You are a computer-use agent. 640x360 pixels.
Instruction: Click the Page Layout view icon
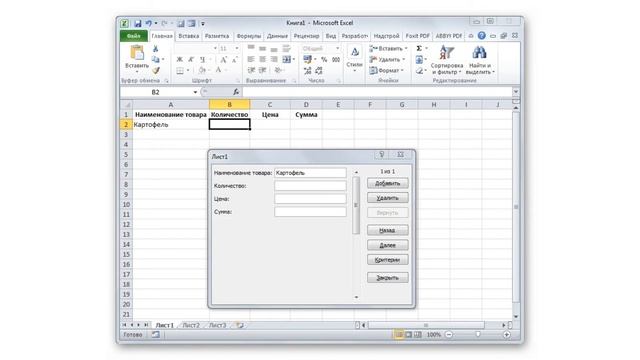coord(408,335)
